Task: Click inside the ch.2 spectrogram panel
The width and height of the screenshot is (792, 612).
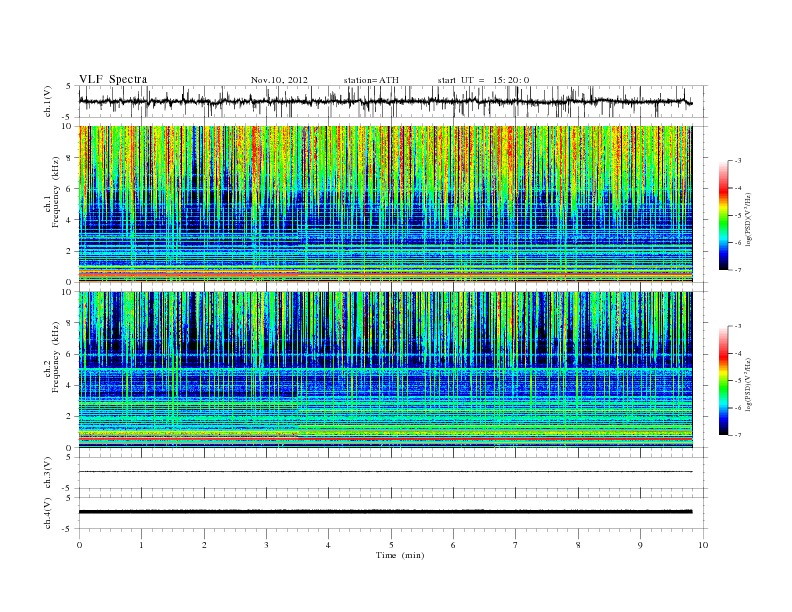Action: pyautogui.click(x=385, y=370)
